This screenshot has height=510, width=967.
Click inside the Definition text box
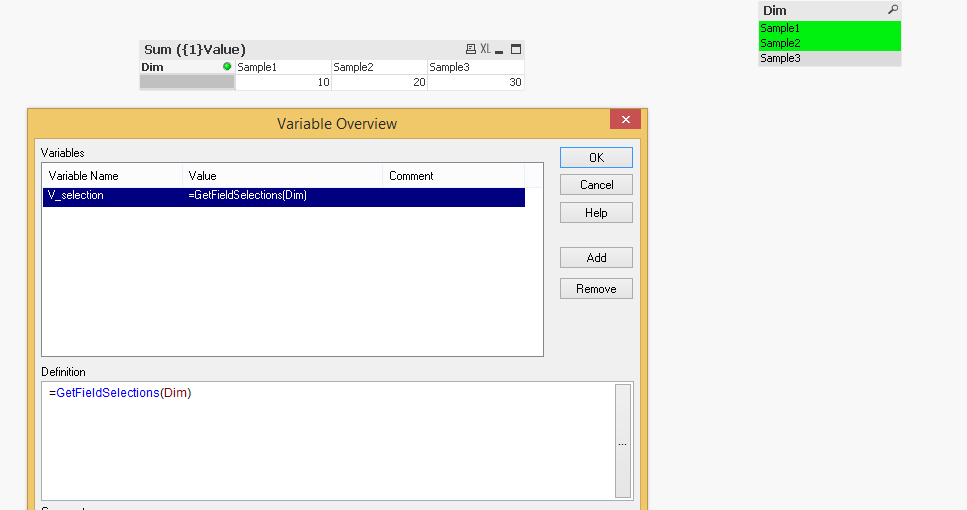click(x=328, y=441)
